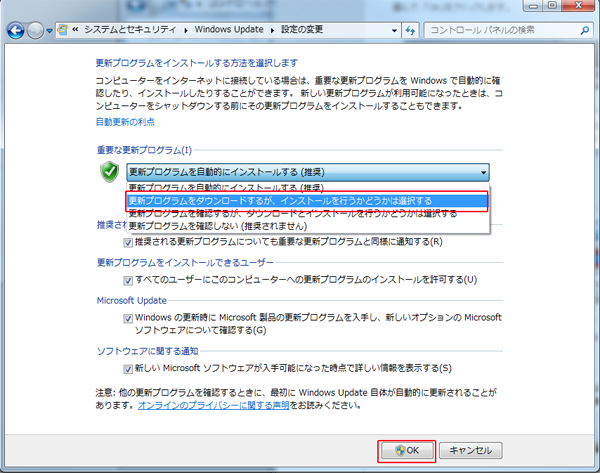Click the Forward navigation arrow button

[37, 30]
